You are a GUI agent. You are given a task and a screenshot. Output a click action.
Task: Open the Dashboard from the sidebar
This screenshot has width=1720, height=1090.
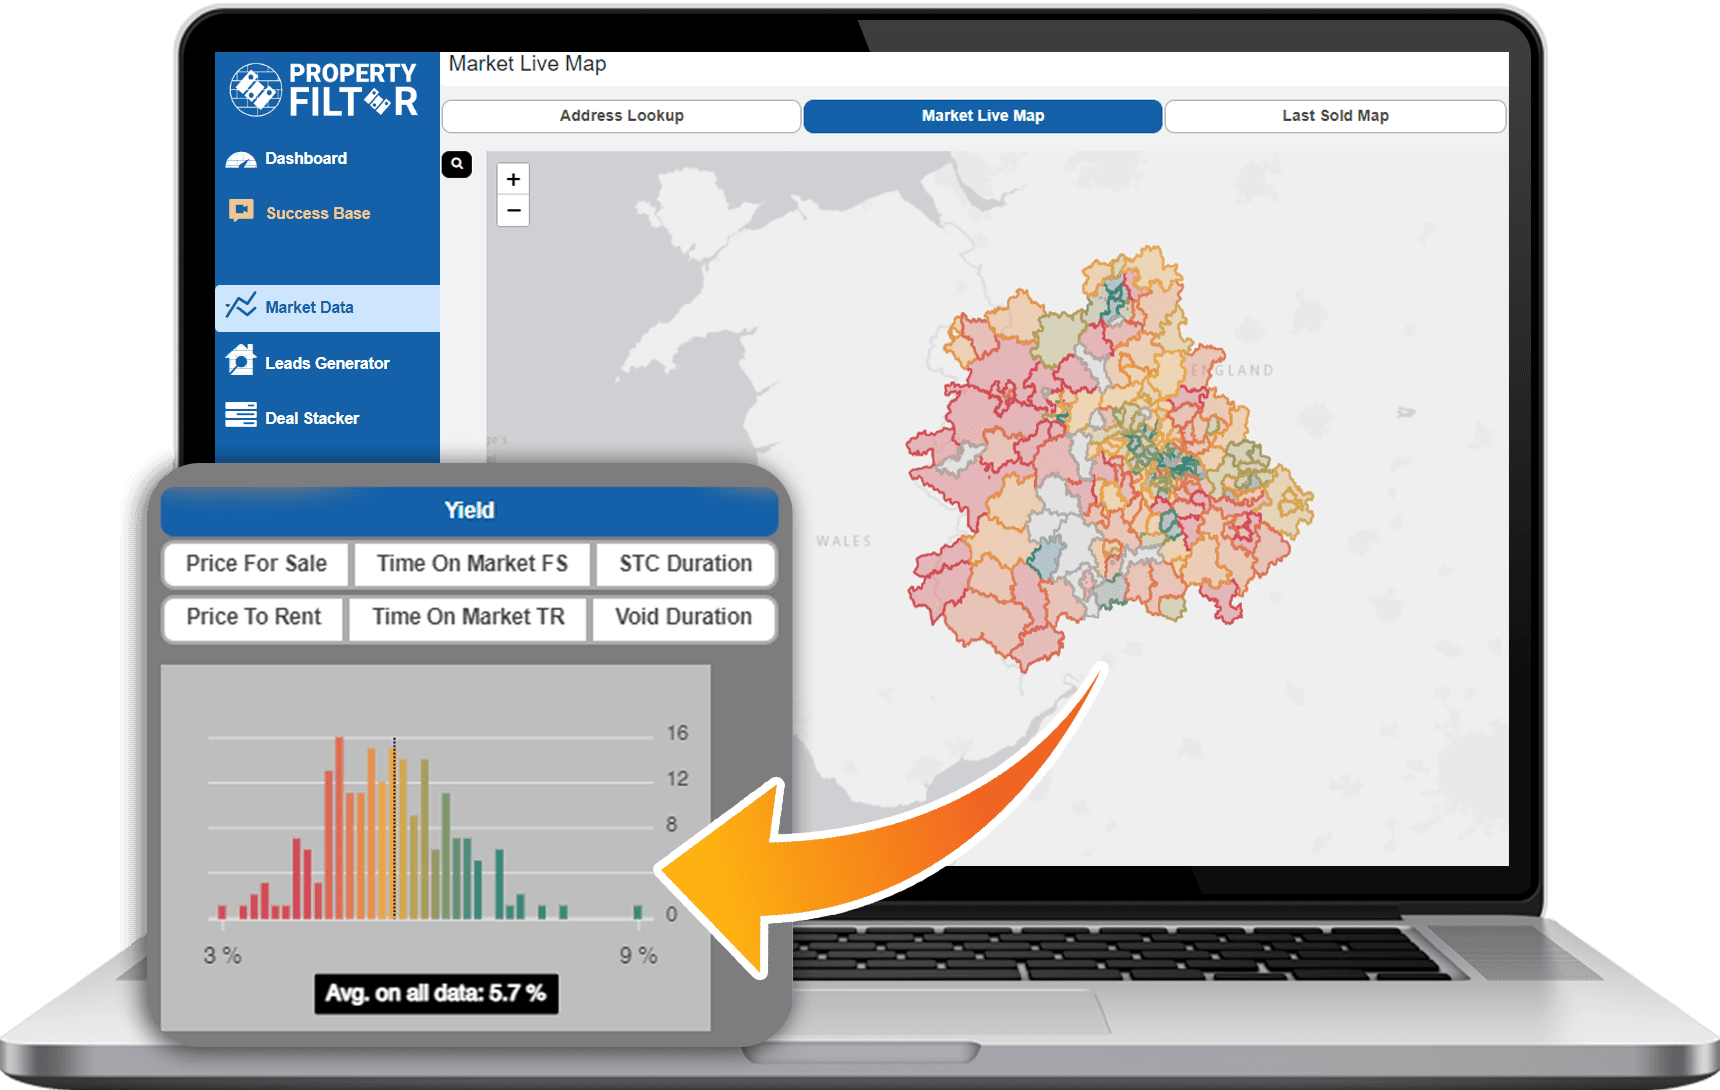click(306, 158)
